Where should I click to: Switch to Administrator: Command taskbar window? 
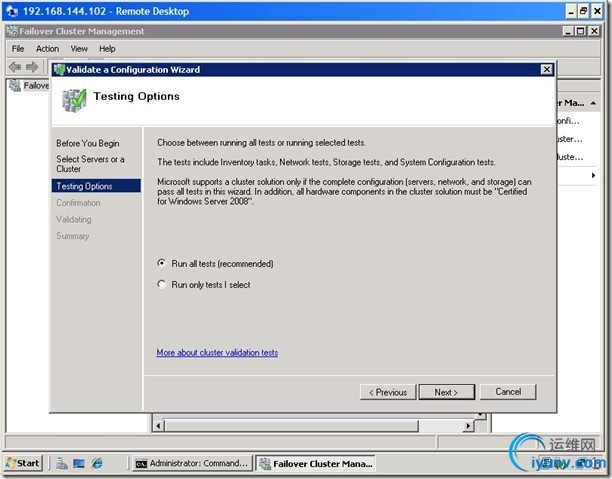point(192,463)
